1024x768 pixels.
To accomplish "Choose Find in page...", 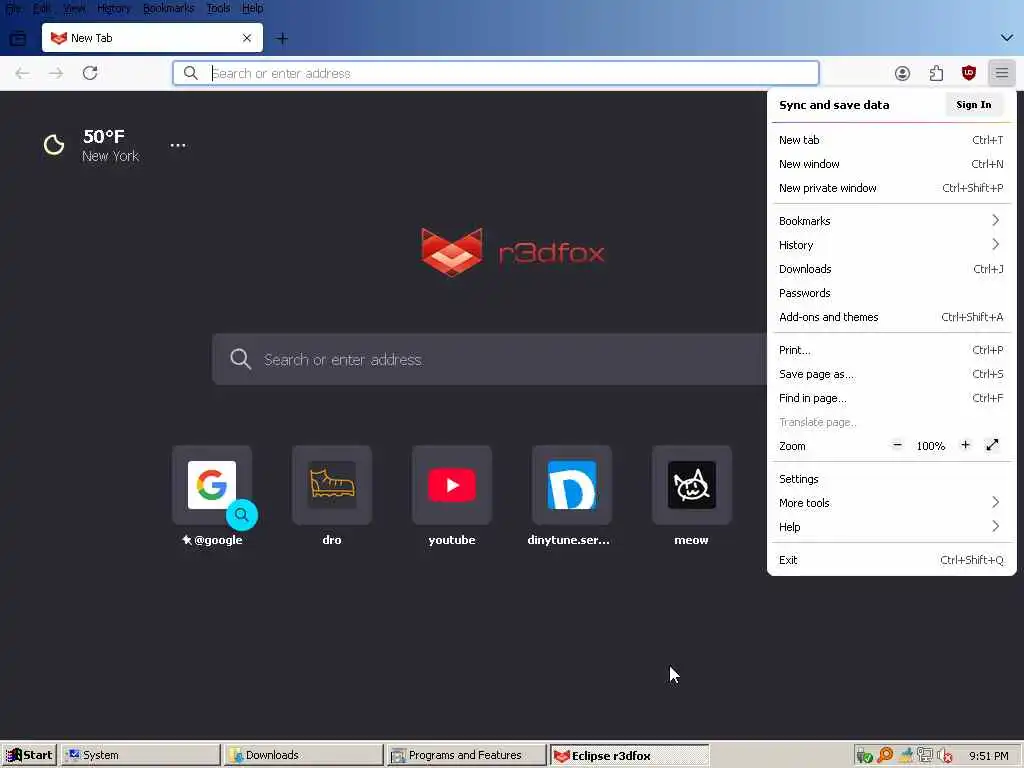I will [891, 398].
